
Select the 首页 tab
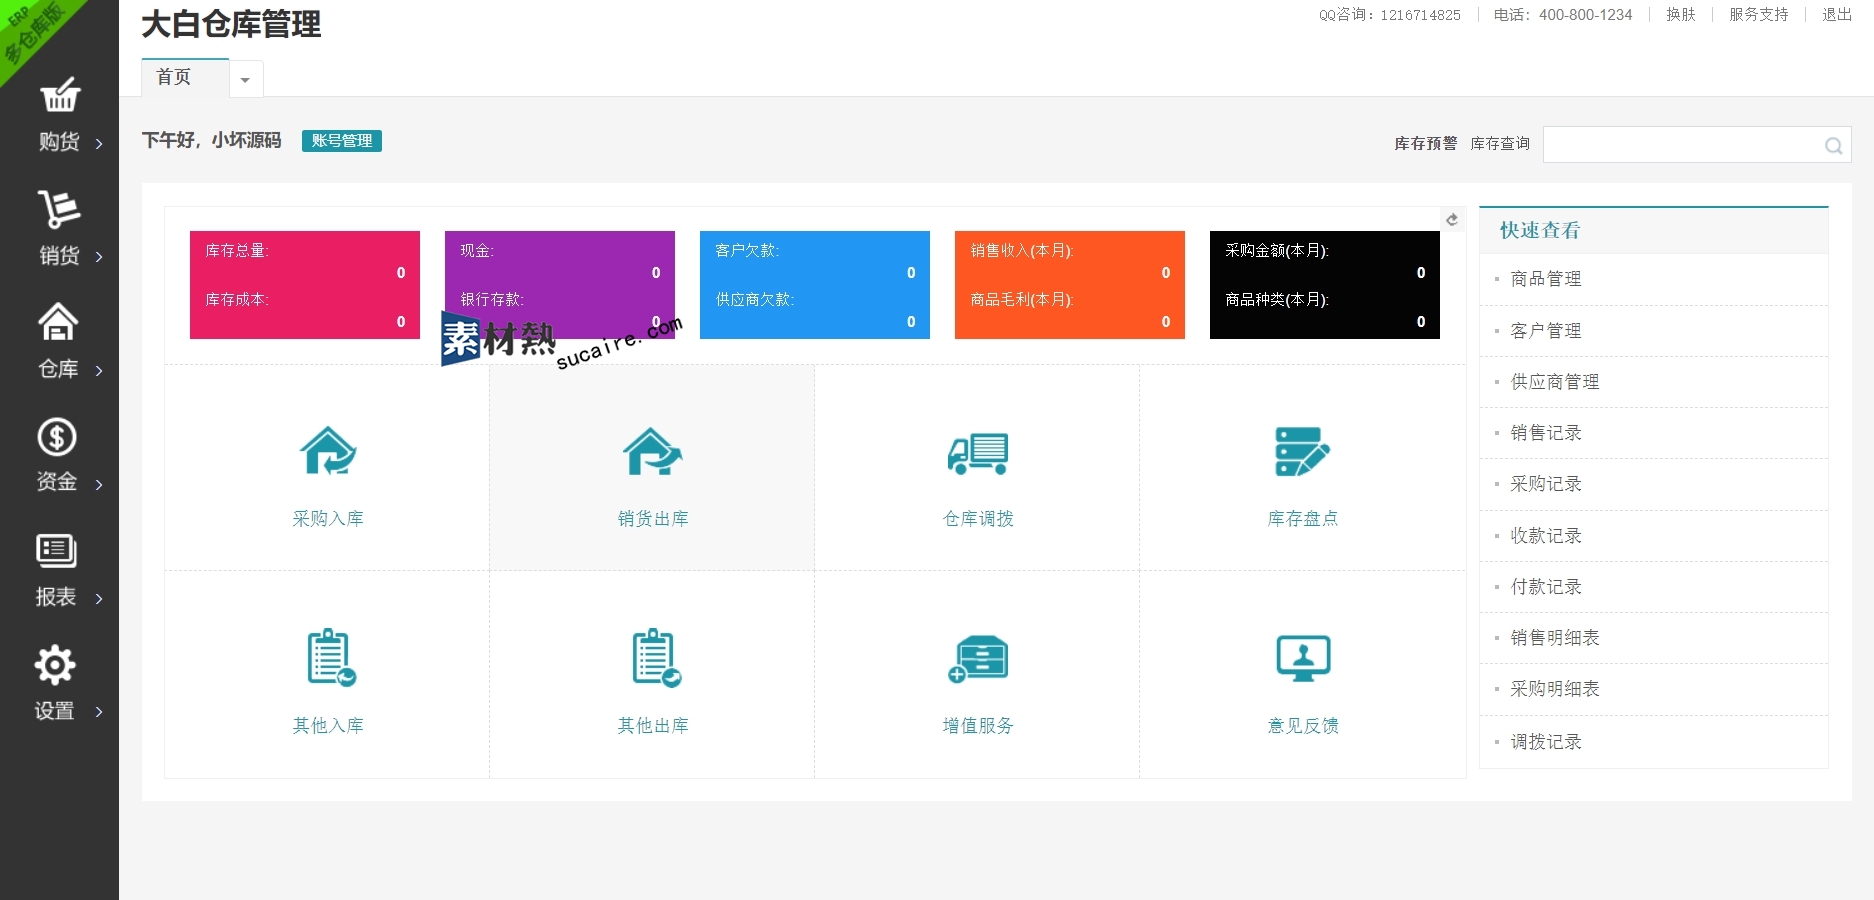coord(185,77)
